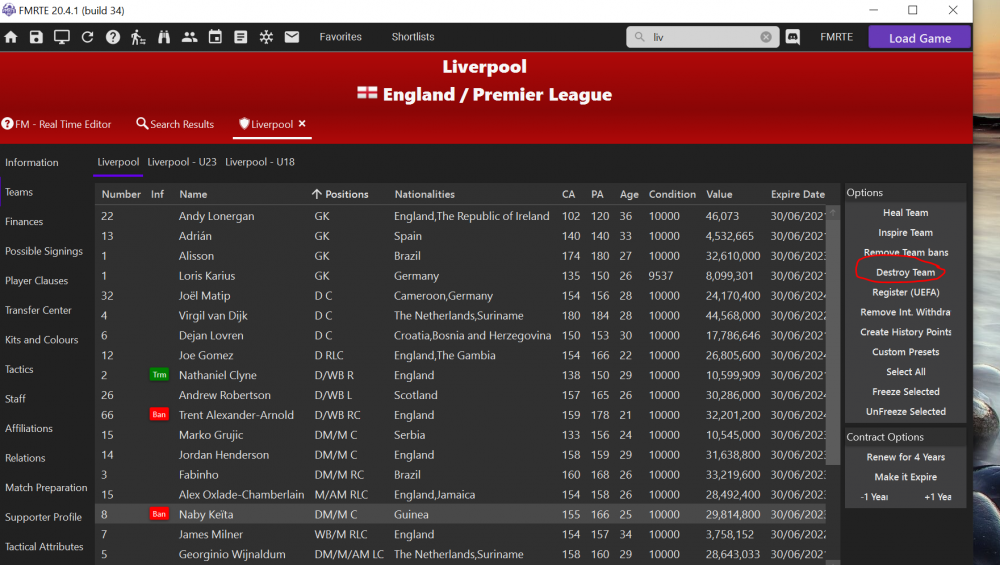Click Destroy Team option
This screenshot has width=1000, height=565.
(906, 272)
